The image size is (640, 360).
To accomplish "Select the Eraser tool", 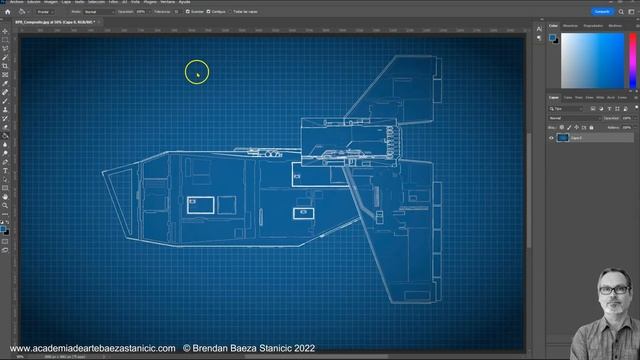I will [5, 127].
